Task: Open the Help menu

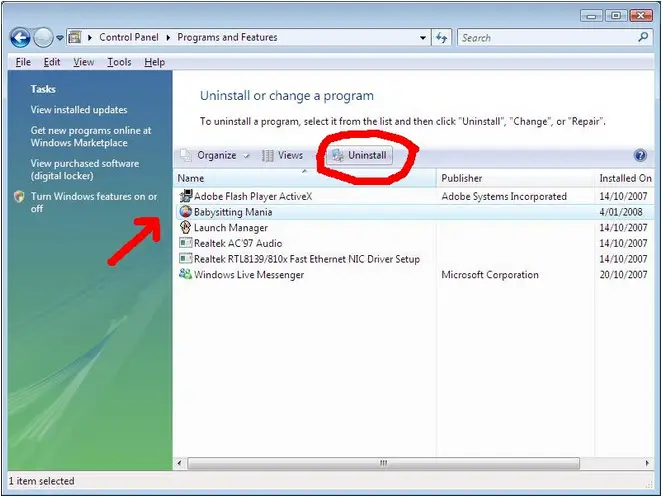Action: [x=155, y=62]
